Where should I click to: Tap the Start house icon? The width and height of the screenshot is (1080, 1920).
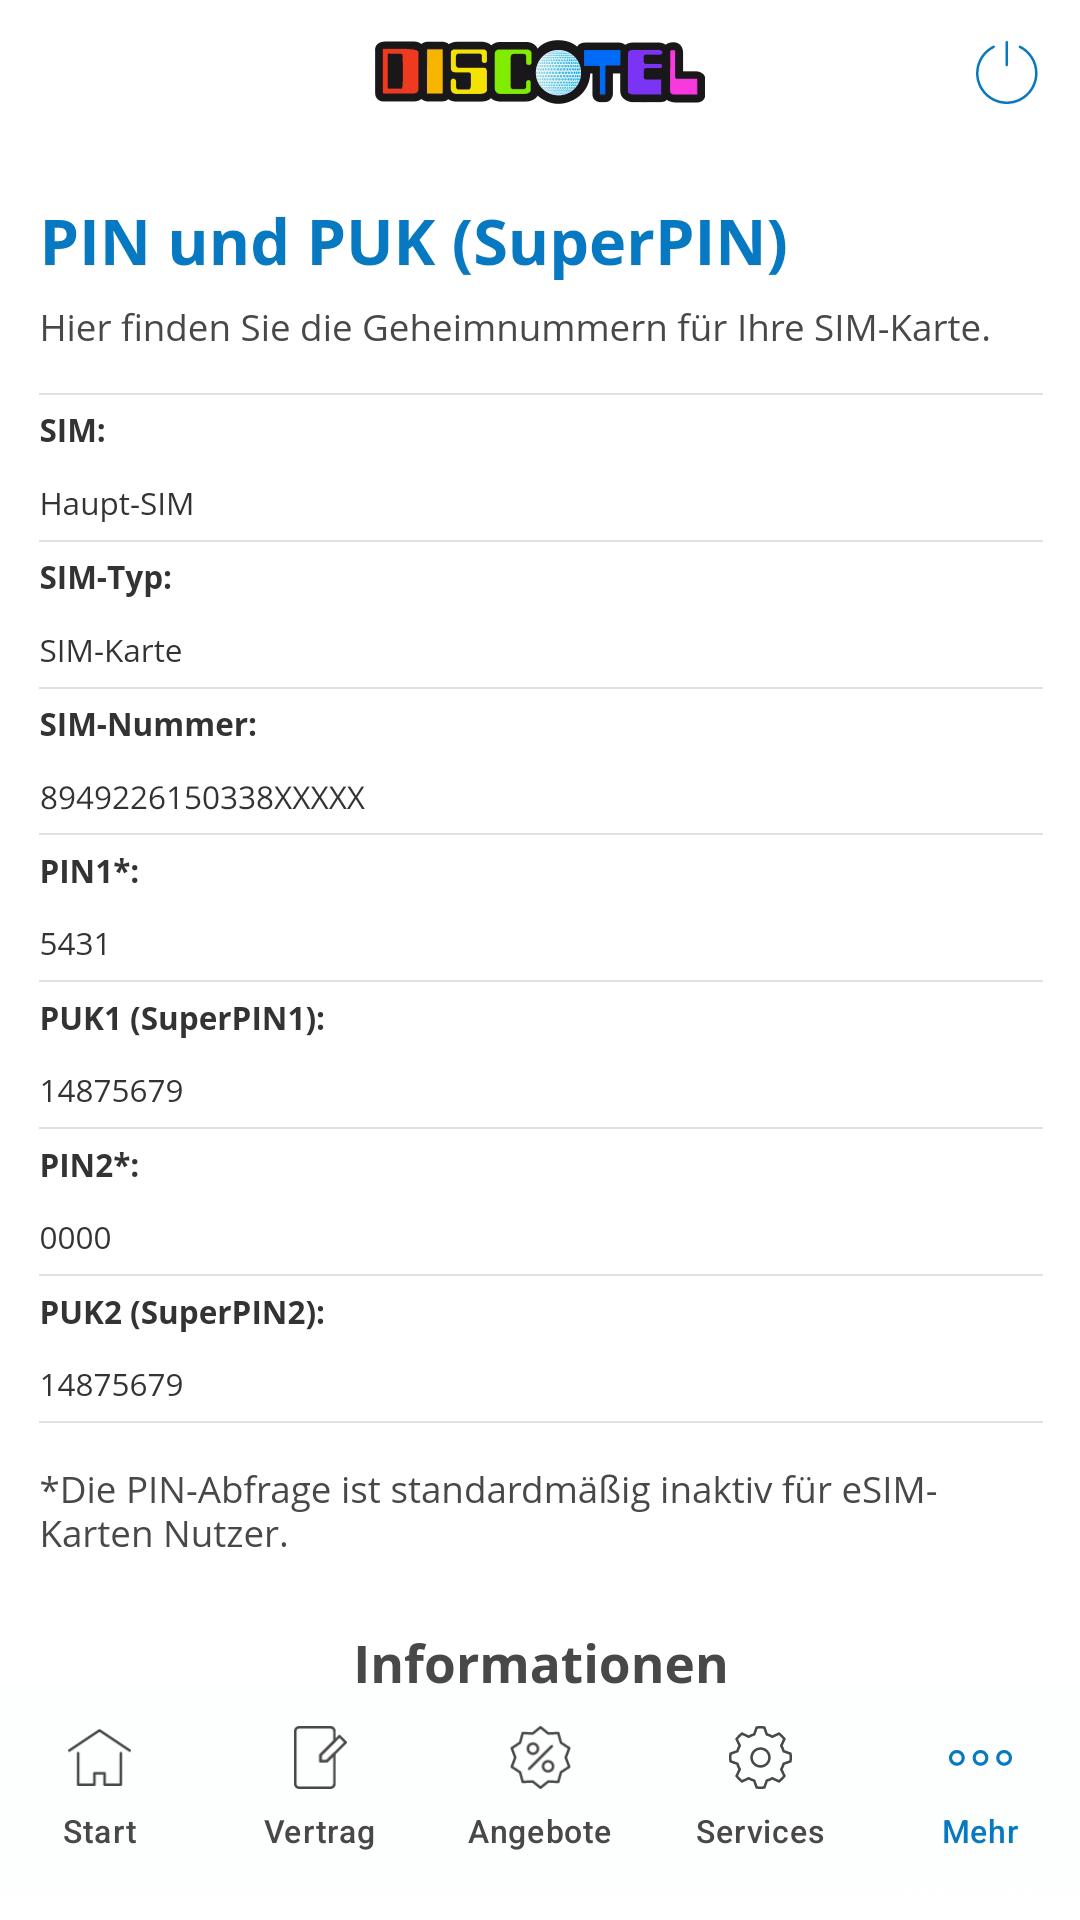coord(99,1757)
